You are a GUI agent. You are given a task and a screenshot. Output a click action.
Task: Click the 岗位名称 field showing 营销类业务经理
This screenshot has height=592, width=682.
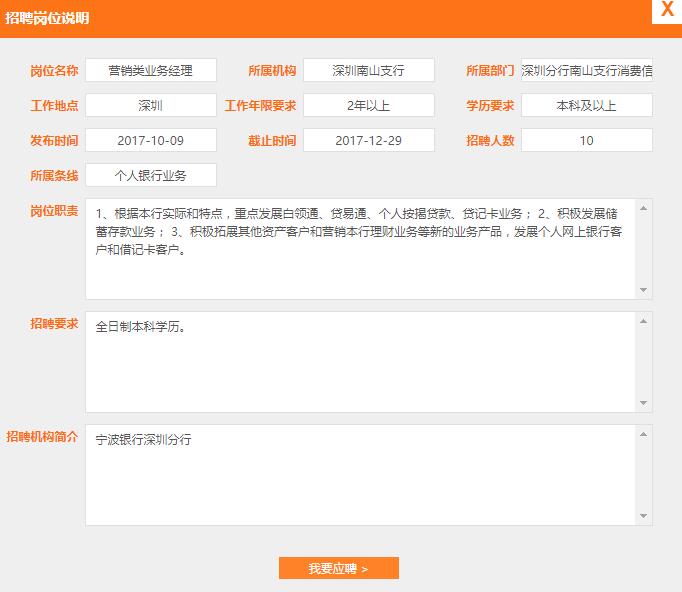pos(150,70)
